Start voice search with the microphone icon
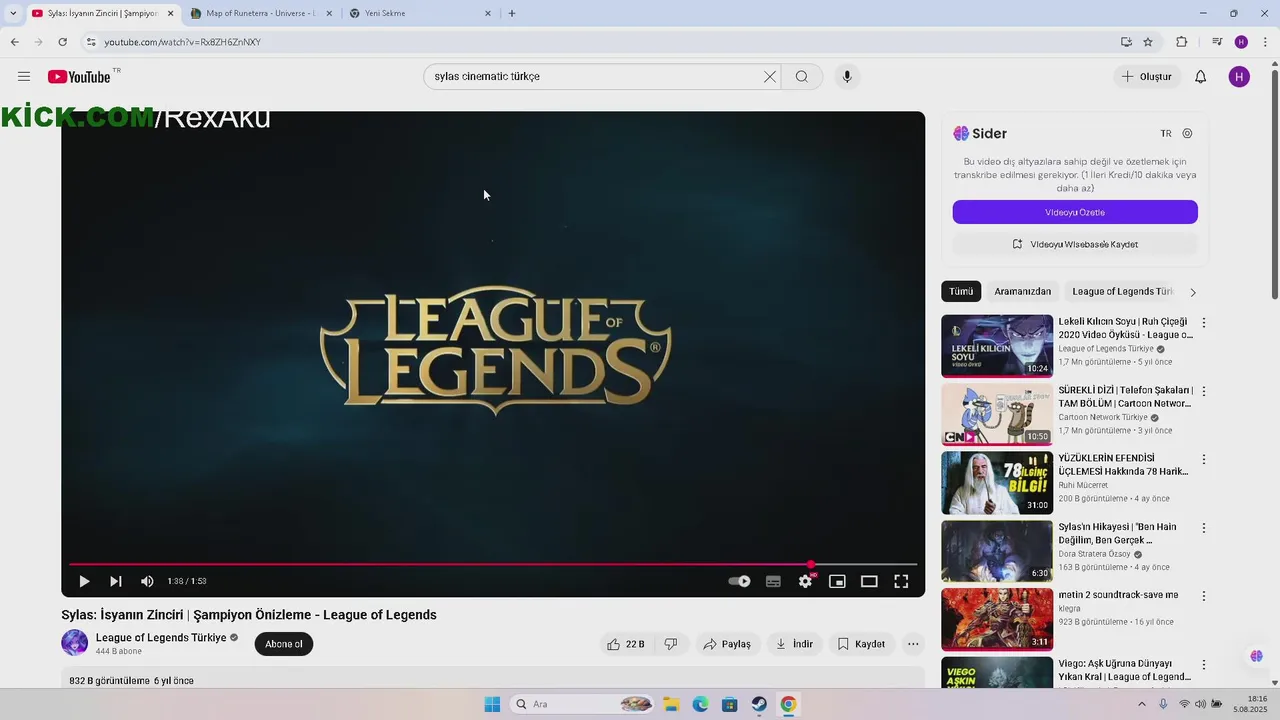Screen dimensions: 1280x720 coord(847,77)
